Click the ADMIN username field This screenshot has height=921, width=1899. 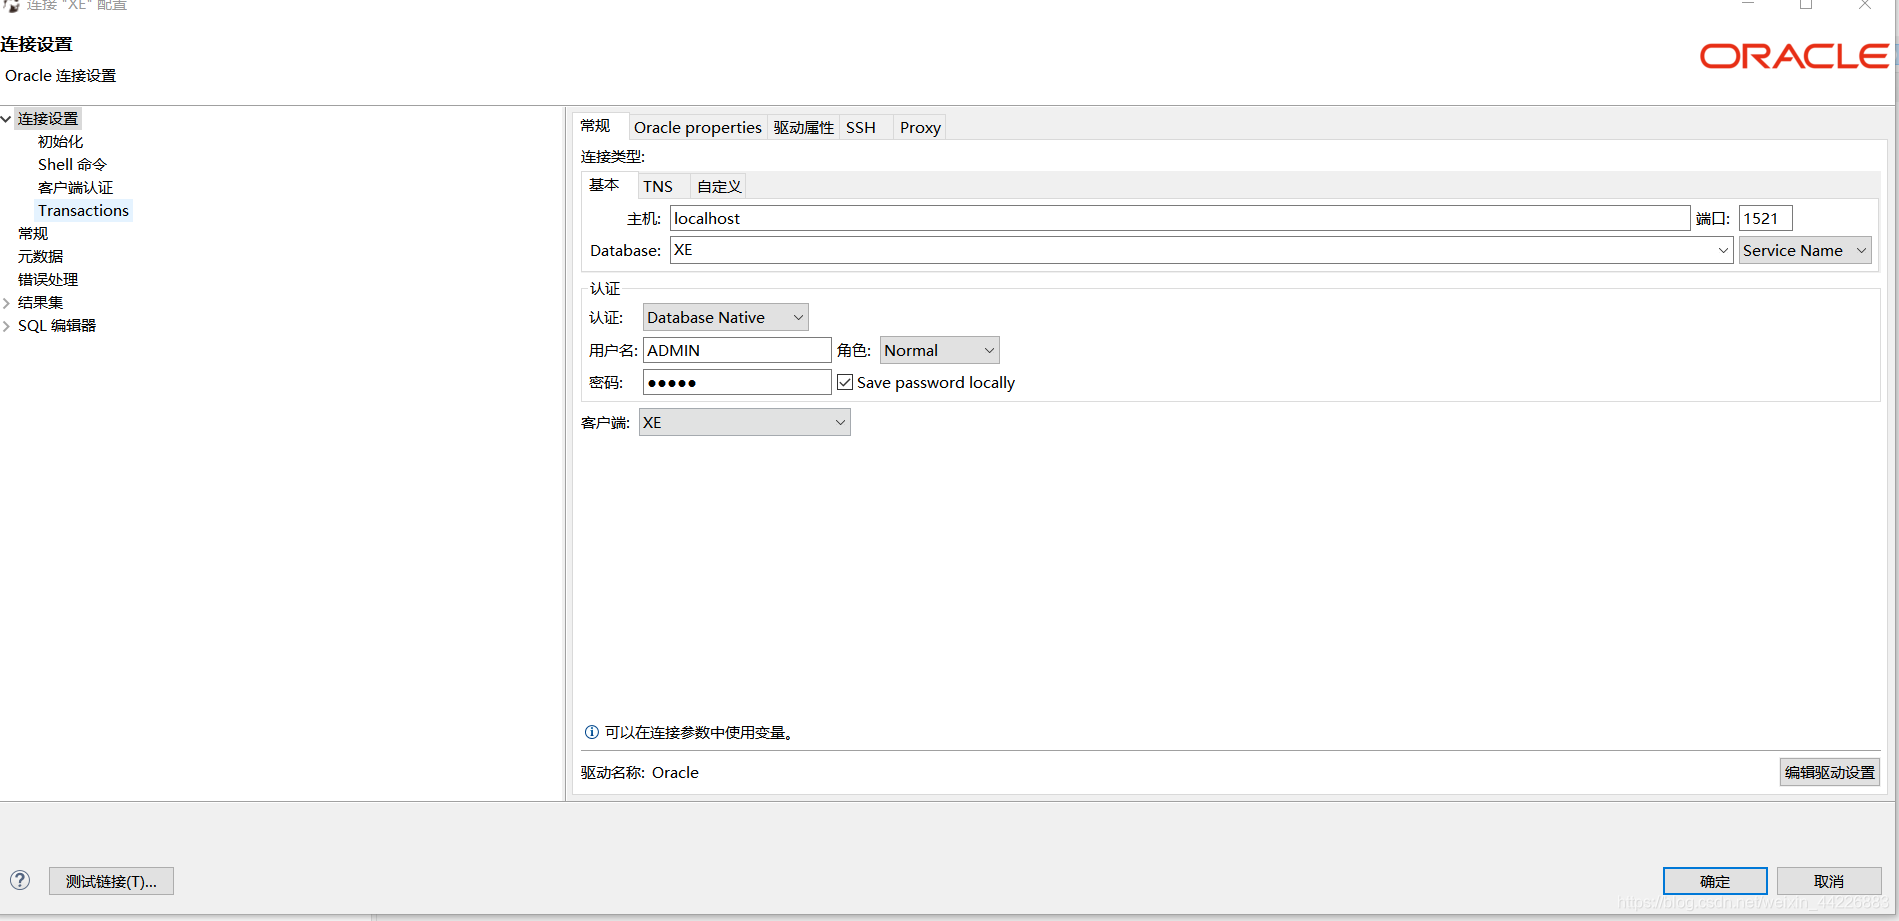pyautogui.click(x=737, y=350)
